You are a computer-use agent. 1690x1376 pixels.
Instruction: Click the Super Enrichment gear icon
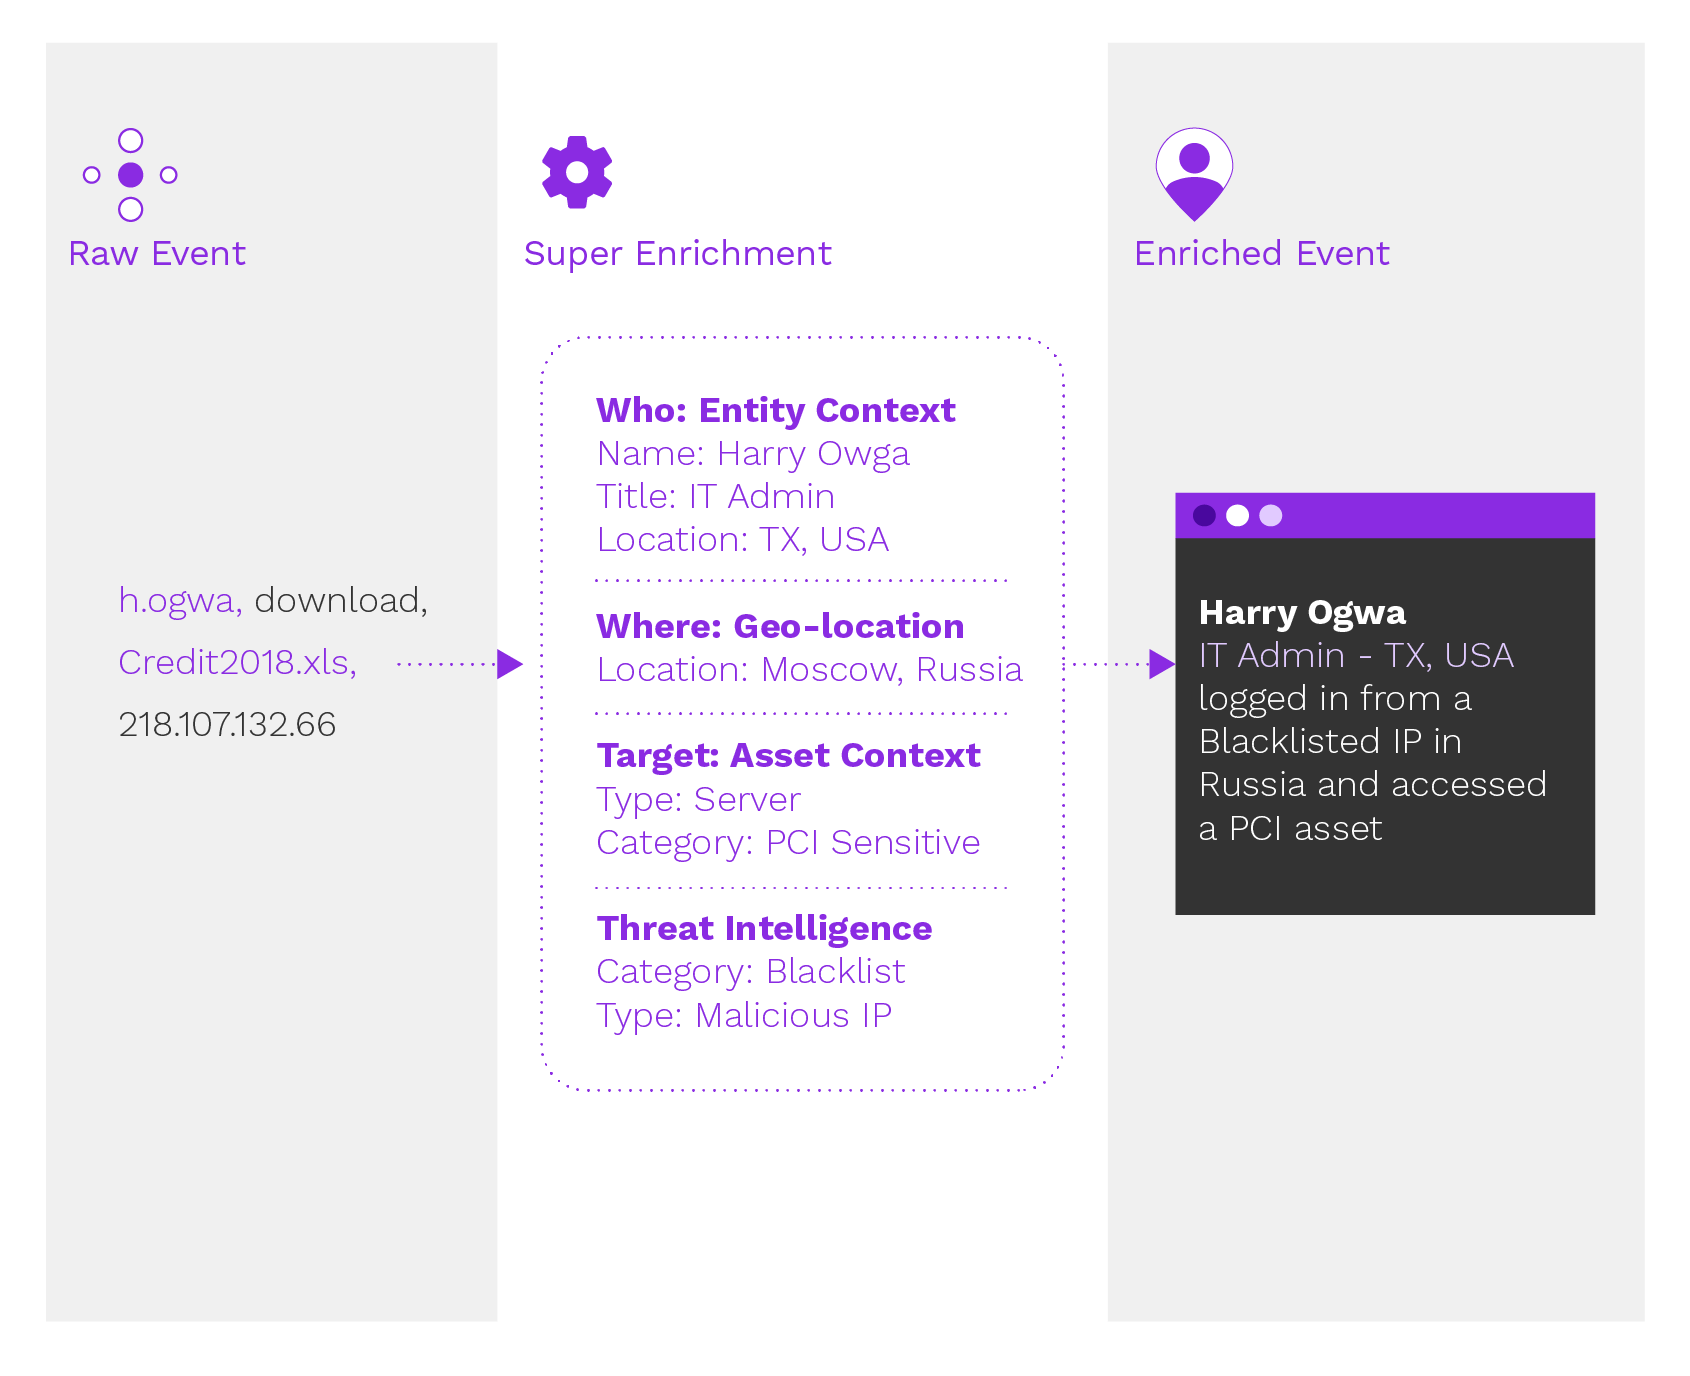point(577,172)
